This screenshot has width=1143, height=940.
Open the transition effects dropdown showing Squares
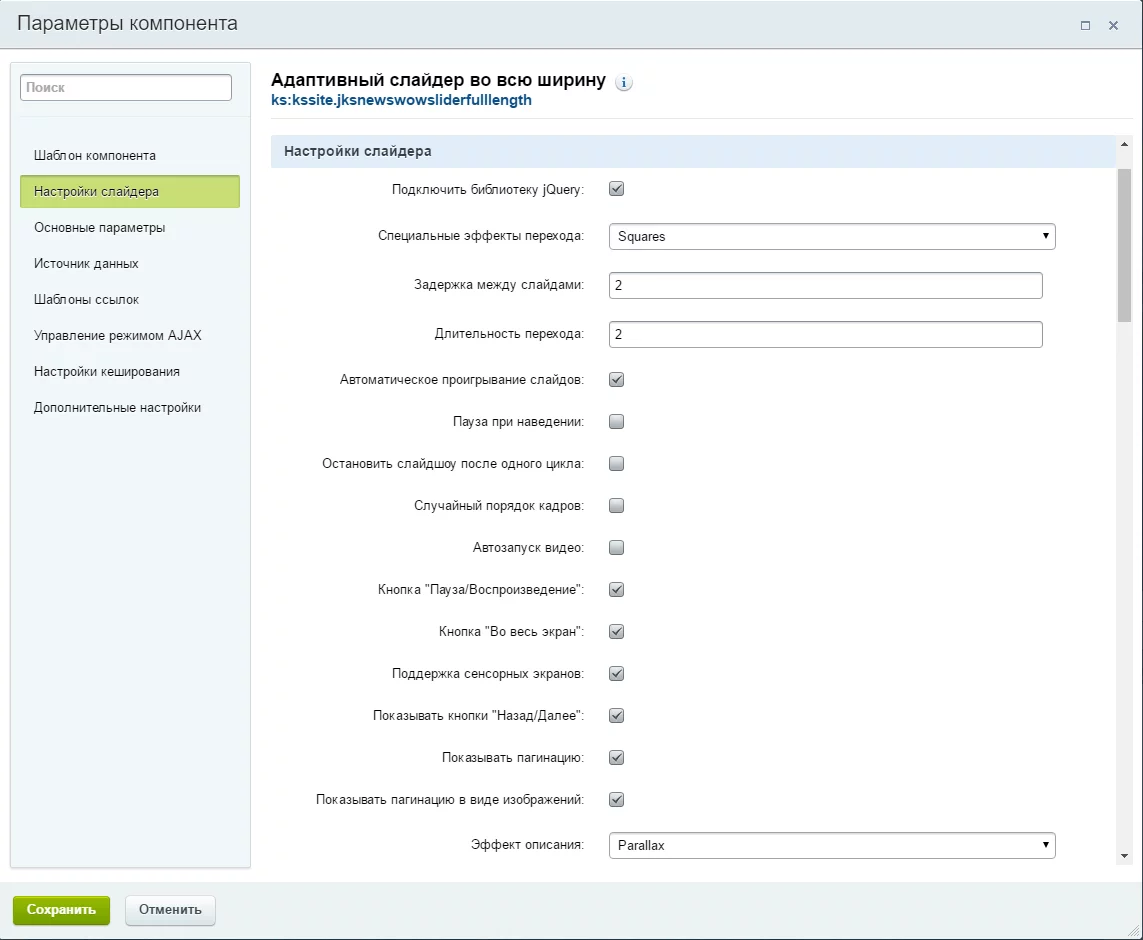point(831,237)
